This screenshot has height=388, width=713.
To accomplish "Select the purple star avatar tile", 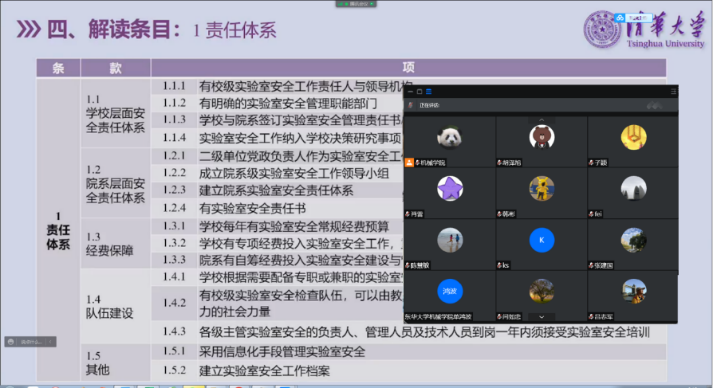I will pyautogui.click(x=450, y=188).
